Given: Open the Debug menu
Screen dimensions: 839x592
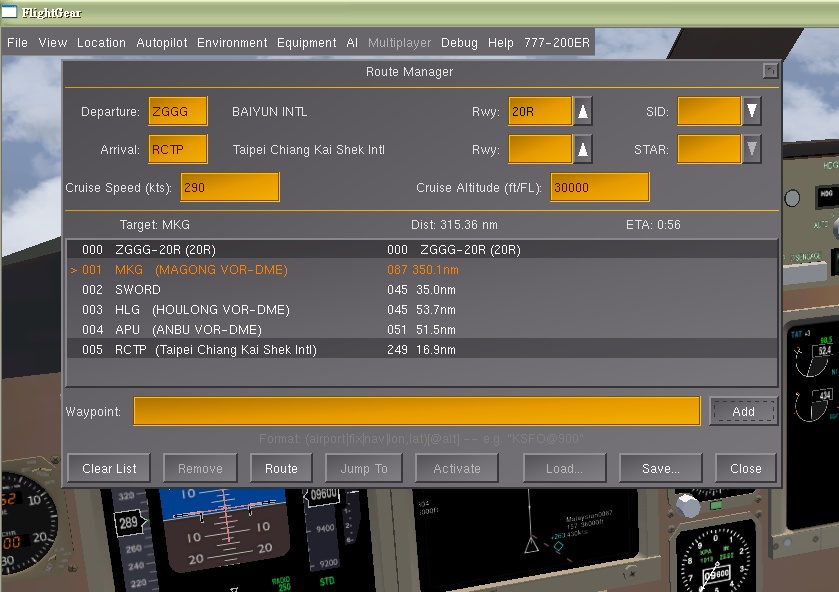Looking at the screenshot, I should [x=459, y=43].
